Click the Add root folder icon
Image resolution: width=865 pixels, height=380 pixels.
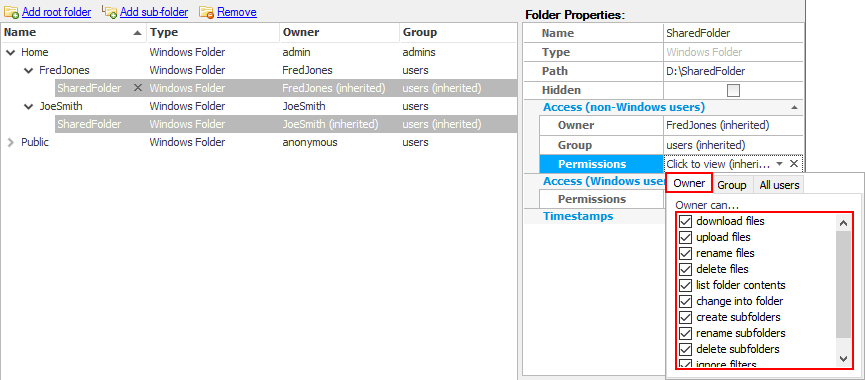click(x=11, y=12)
